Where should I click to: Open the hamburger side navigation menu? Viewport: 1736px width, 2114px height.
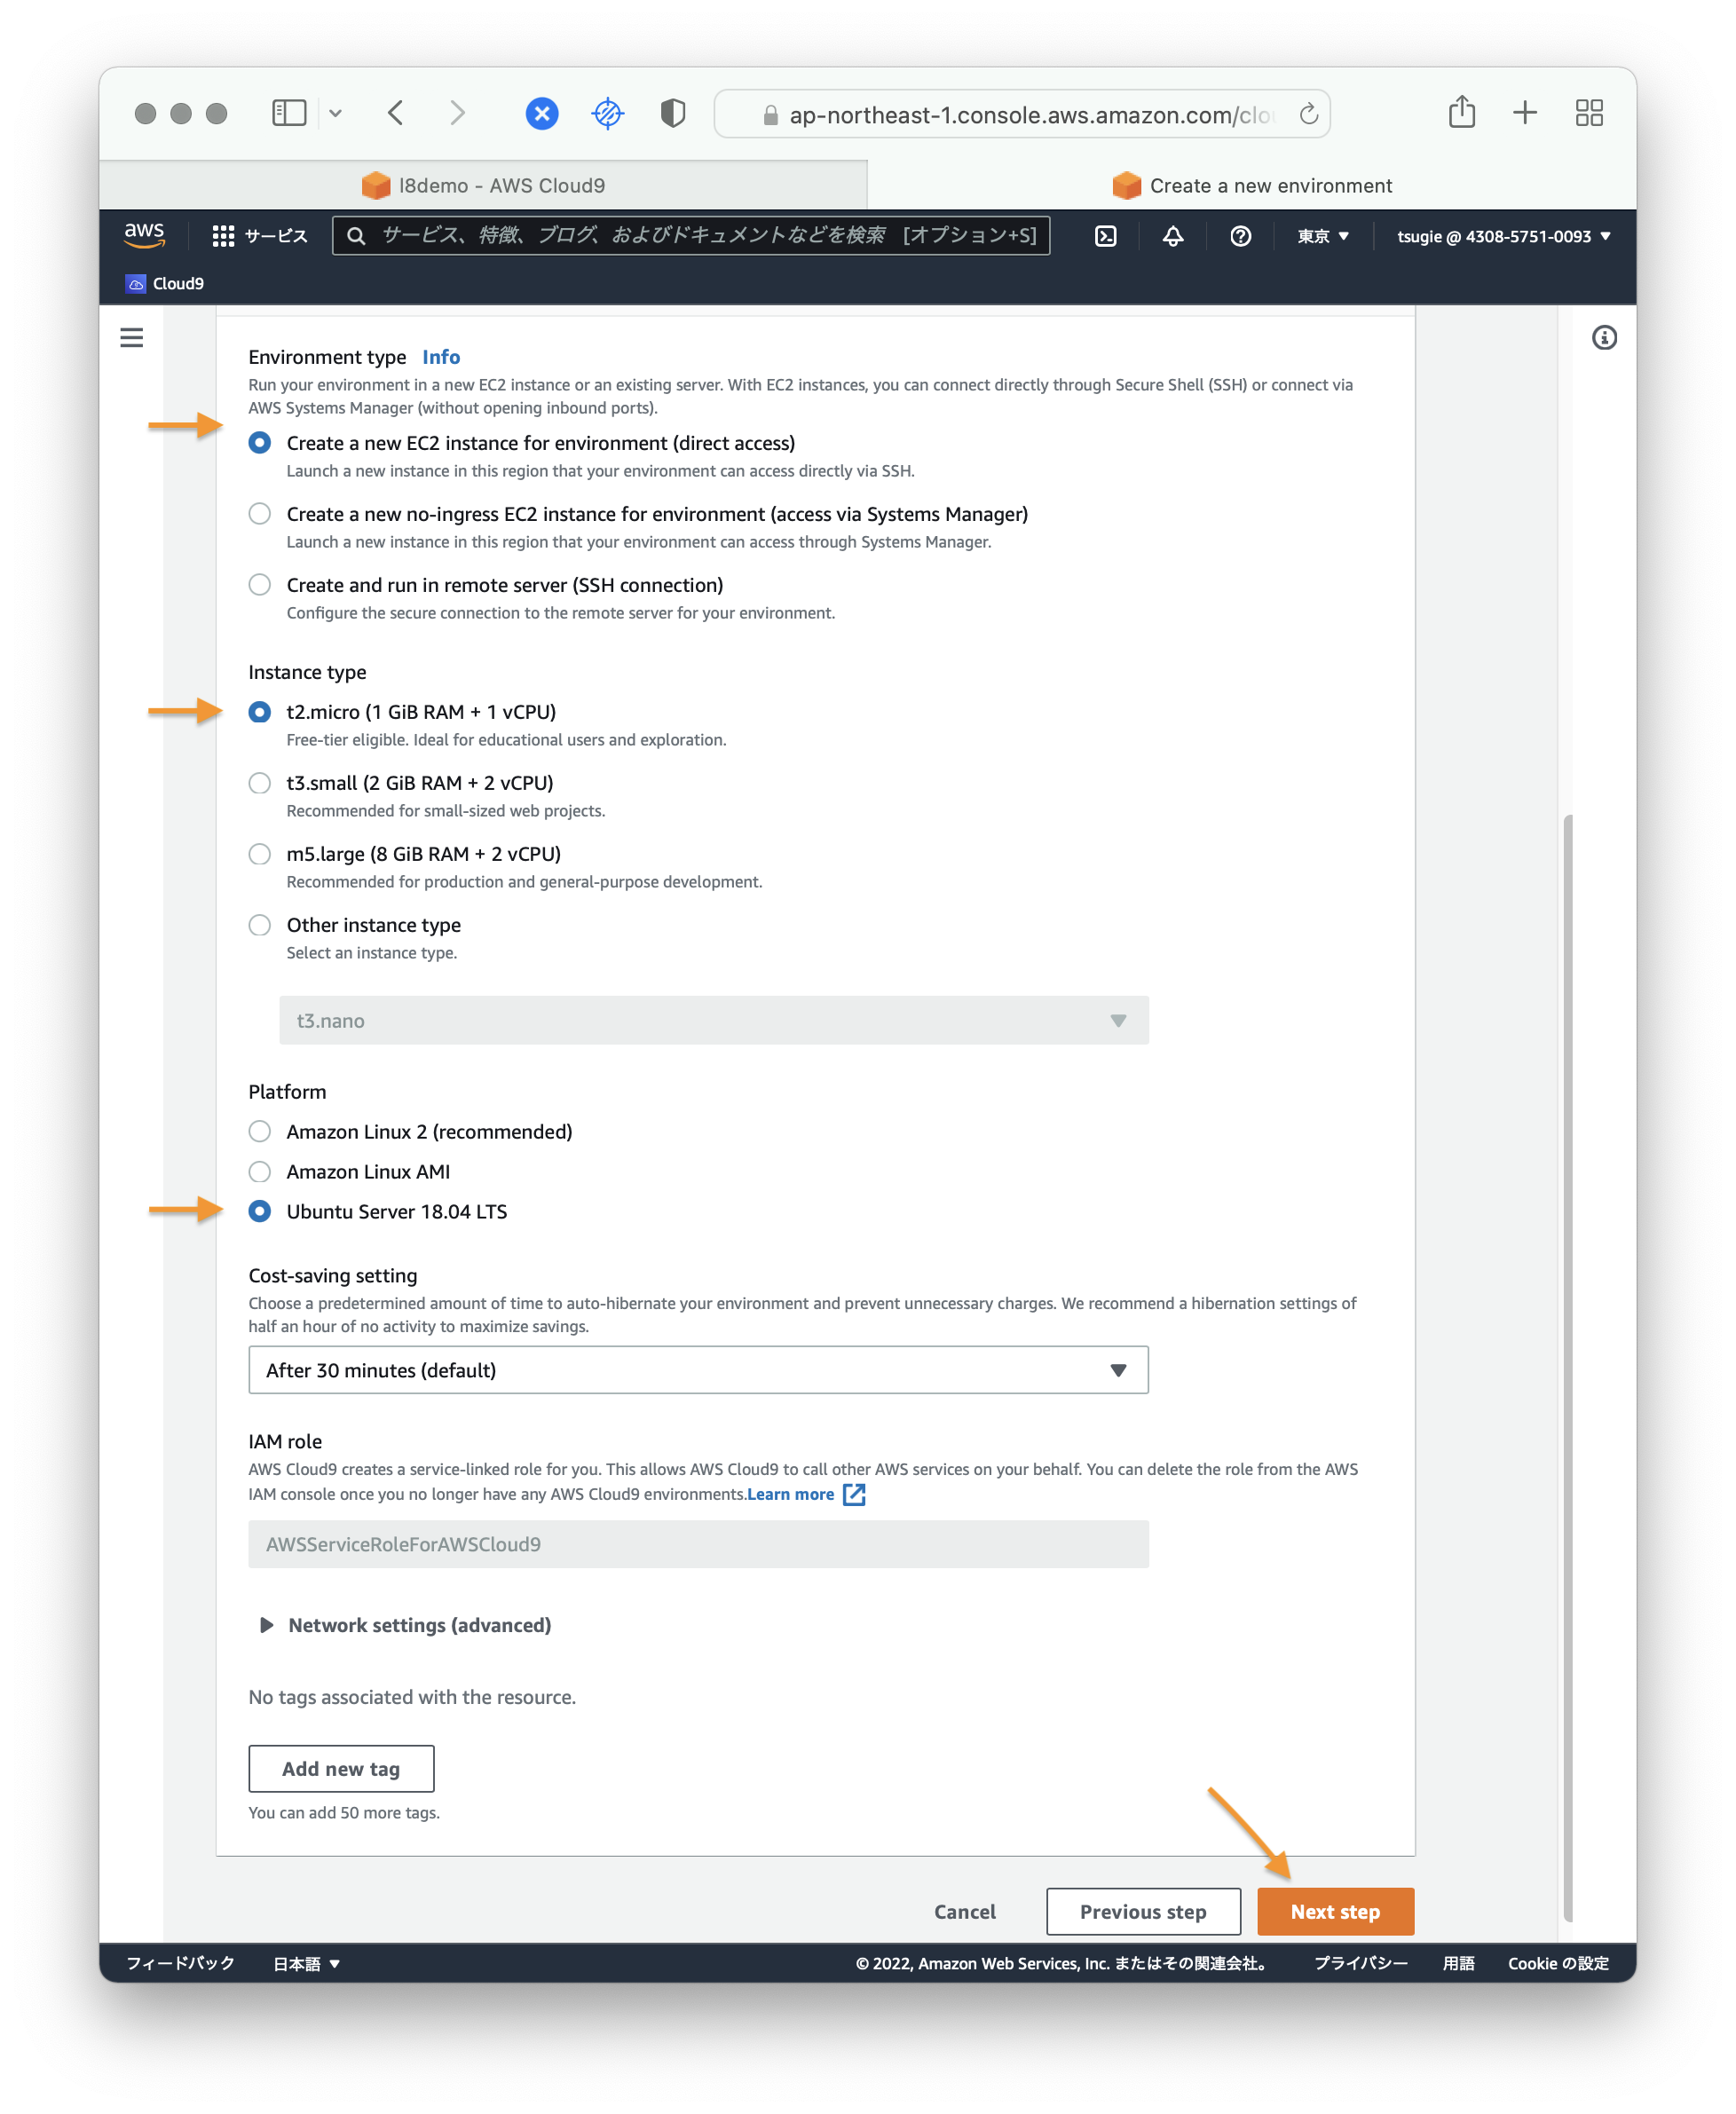[x=132, y=338]
